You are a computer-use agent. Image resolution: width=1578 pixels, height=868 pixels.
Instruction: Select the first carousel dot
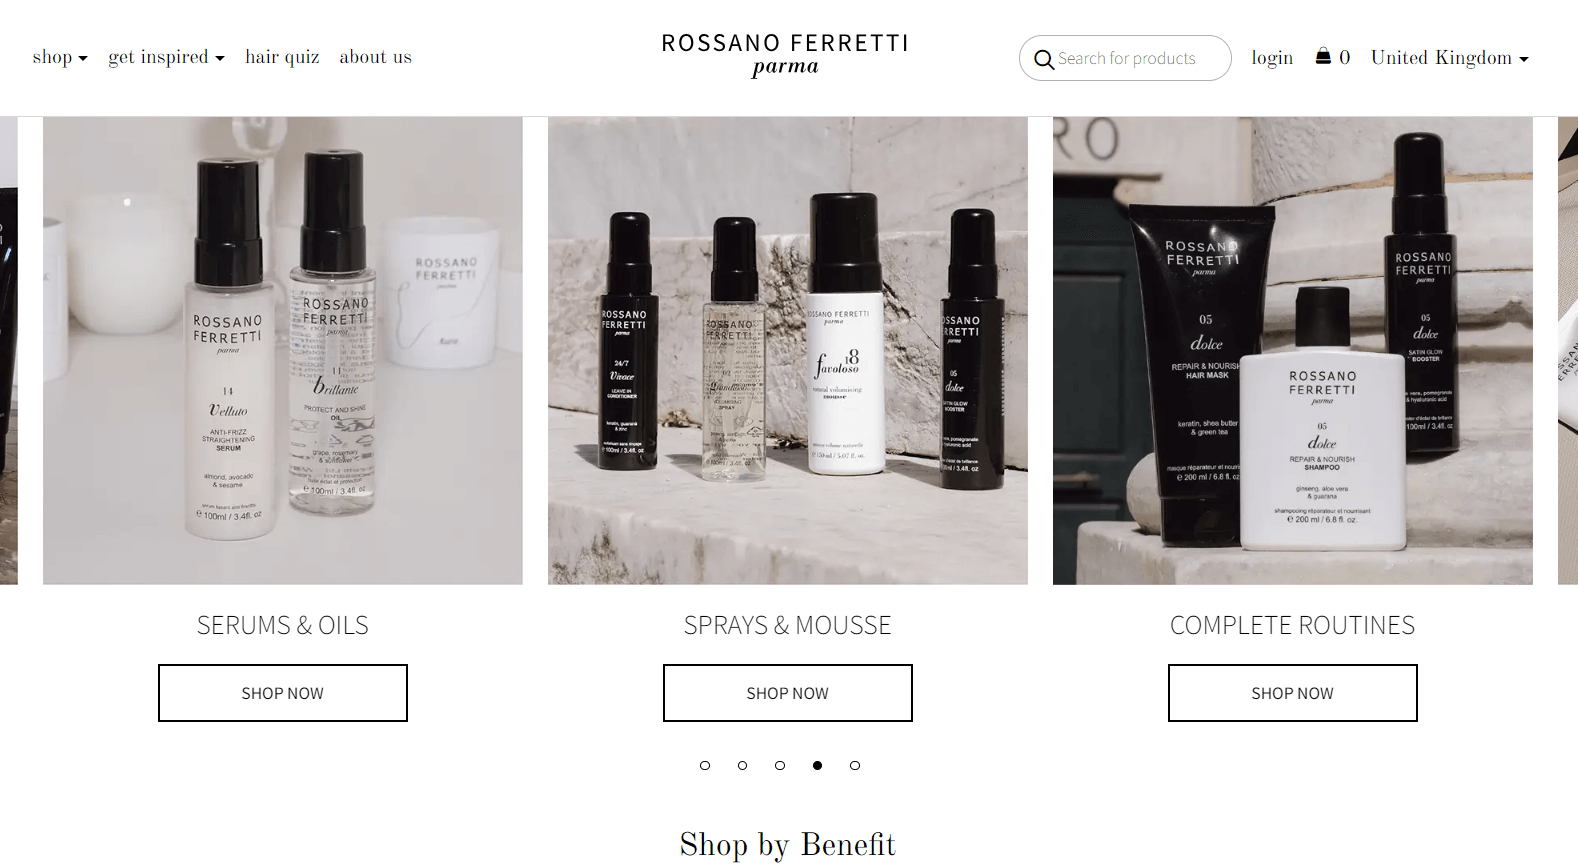point(705,765)
